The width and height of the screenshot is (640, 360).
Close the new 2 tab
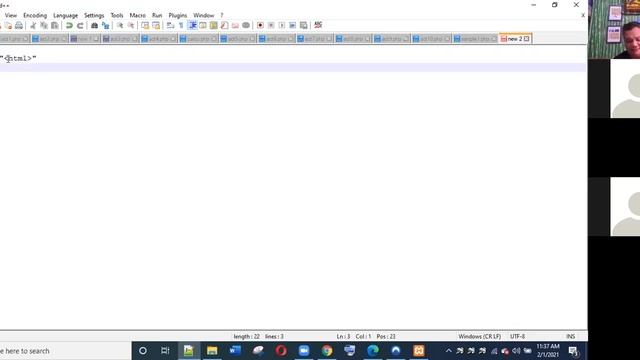point(527,39)
